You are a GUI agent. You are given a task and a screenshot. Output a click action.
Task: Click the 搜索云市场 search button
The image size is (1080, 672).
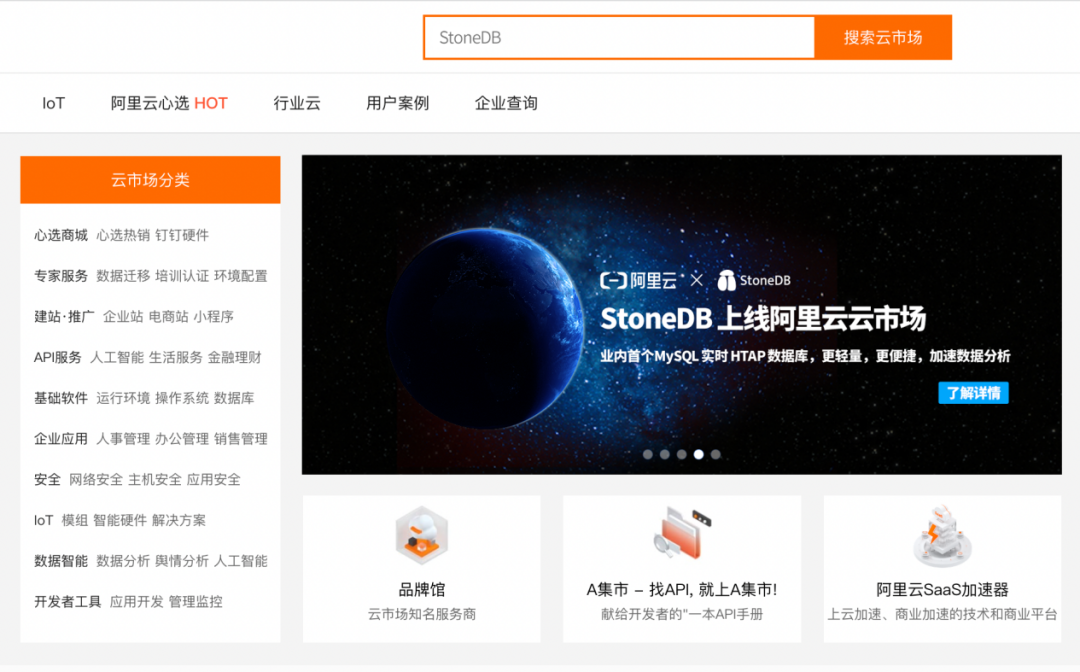coord(884,37)
